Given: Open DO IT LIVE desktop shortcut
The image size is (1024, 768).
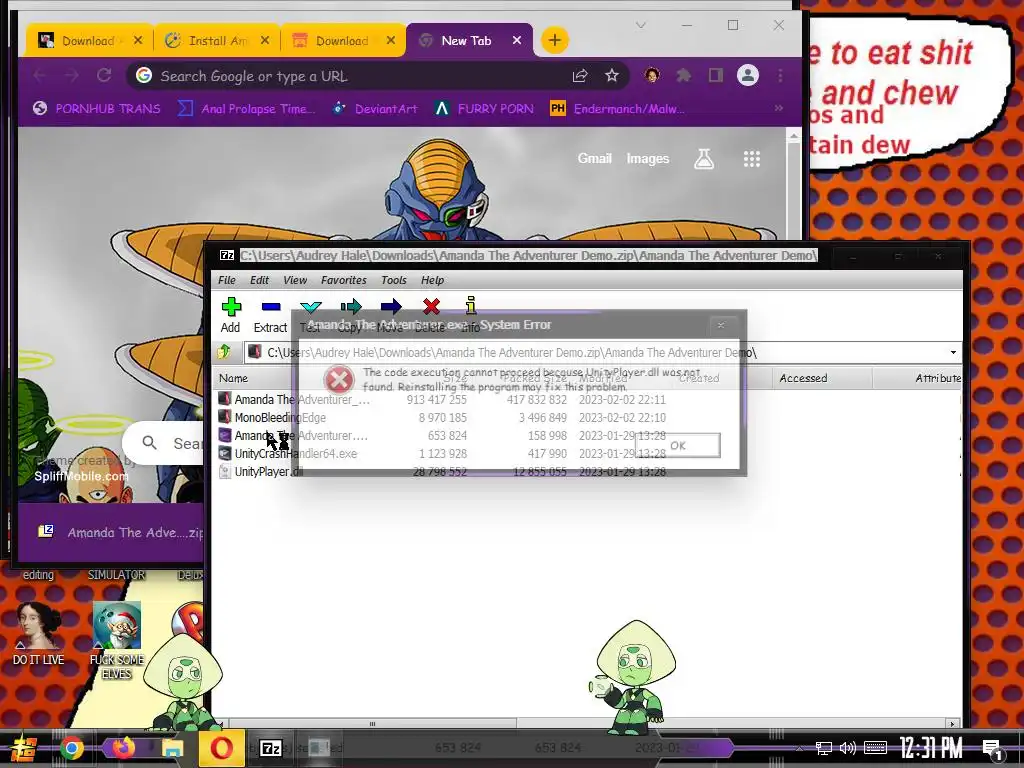Looking at the screenshot, I should pyautogui.click(x=39, y=632).
